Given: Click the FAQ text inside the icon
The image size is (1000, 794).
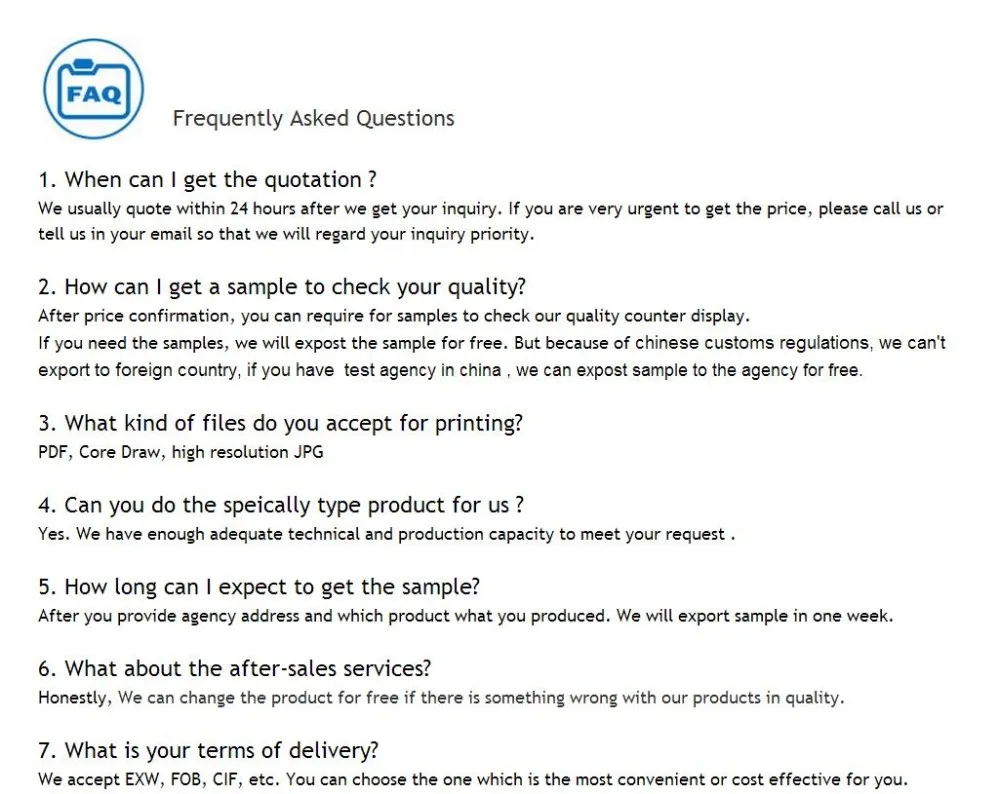Looking at the screenshot, I should click(x=94, y=95).
